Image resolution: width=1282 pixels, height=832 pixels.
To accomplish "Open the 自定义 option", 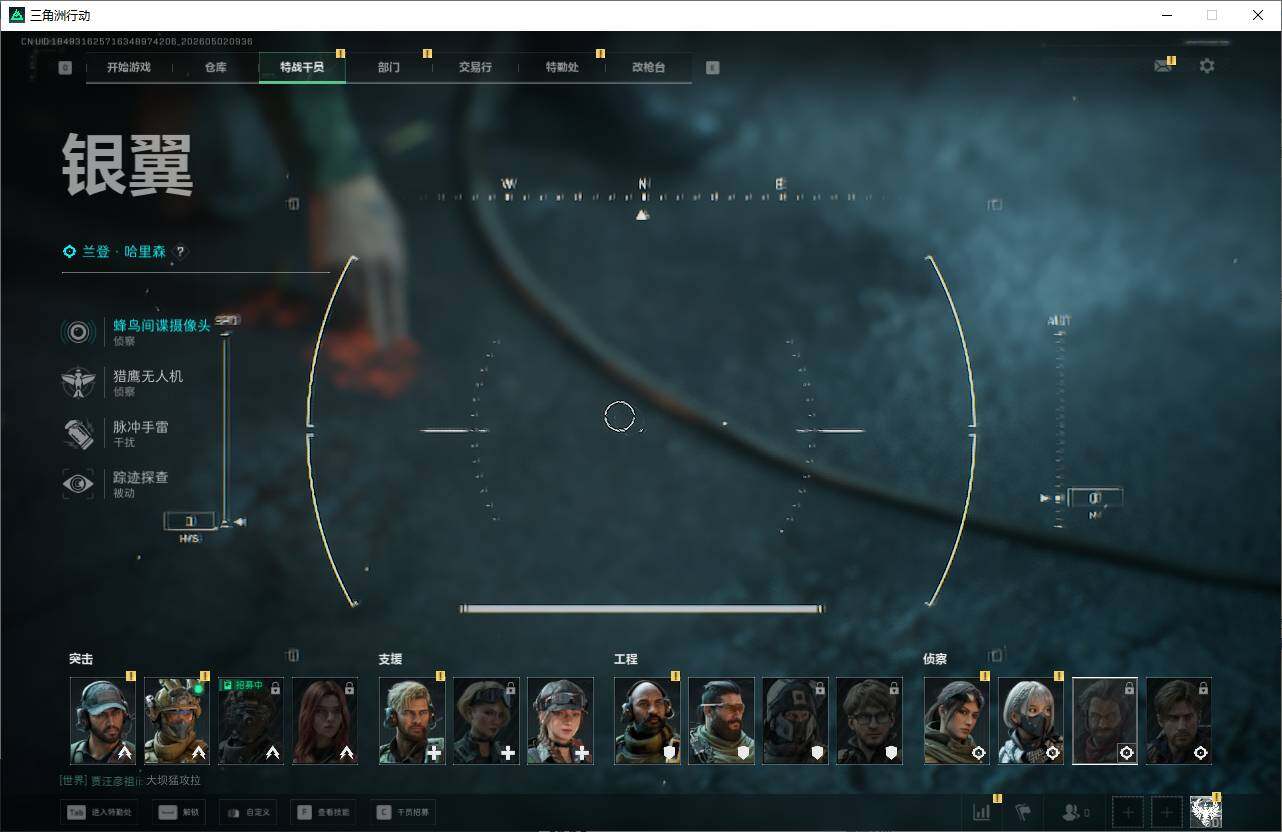I will (248, 812).
